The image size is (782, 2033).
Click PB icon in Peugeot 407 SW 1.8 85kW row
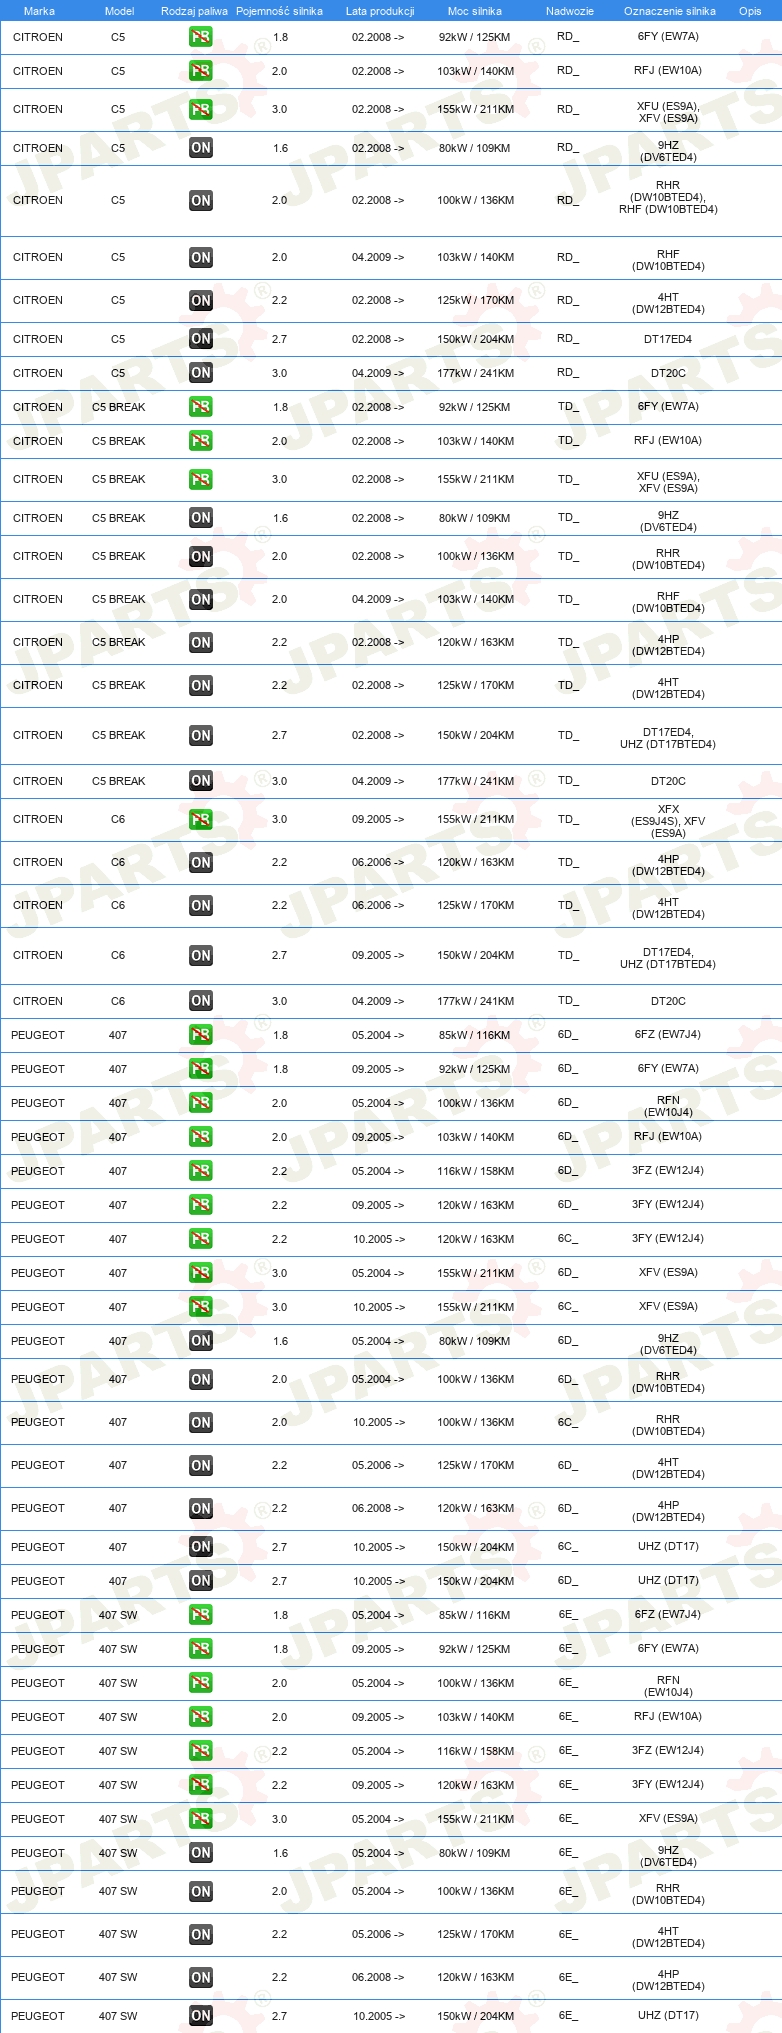201,1615
